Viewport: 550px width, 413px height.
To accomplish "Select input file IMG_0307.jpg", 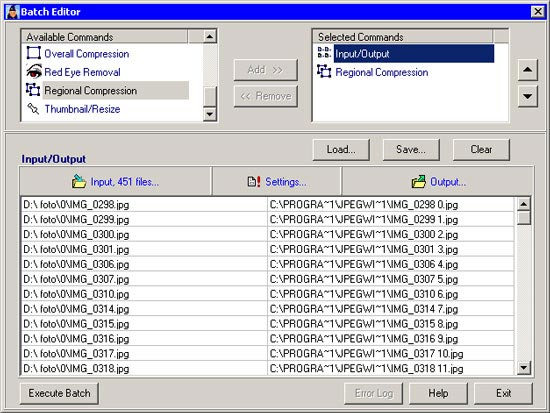I will (x=144, y=279).
